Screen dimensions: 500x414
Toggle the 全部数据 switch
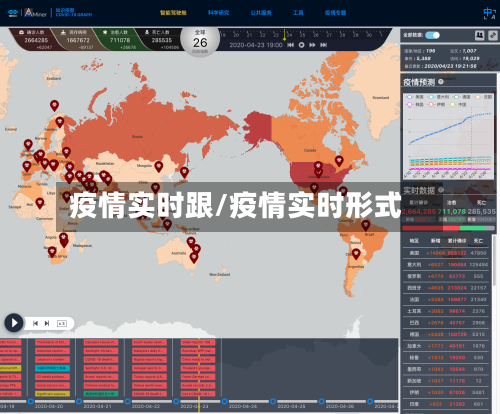tap(432, 35)
